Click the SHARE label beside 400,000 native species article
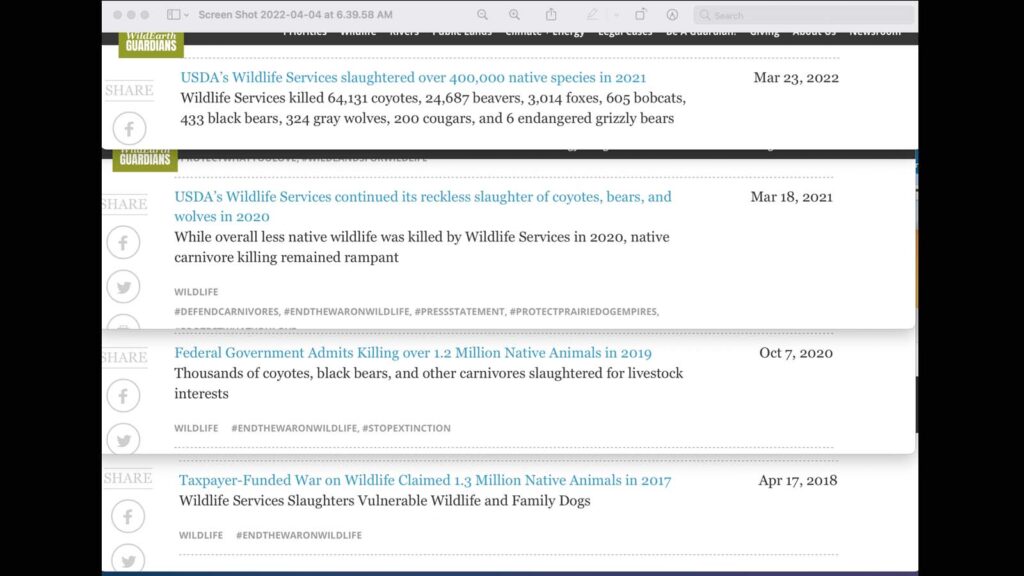Screen dimensions: 1024x576 pos(129,91)
